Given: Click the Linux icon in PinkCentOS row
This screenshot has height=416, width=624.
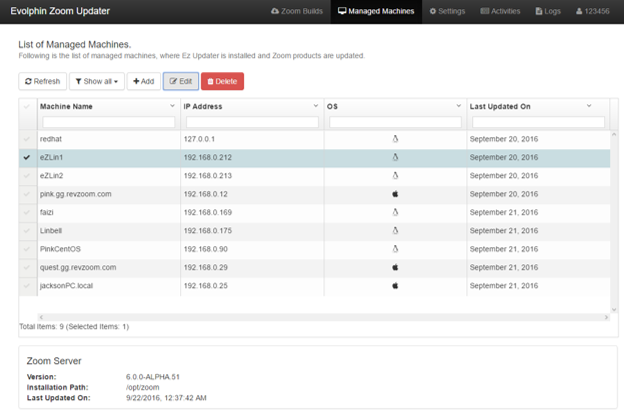Looking at the screenshot, I should (395, 249).
